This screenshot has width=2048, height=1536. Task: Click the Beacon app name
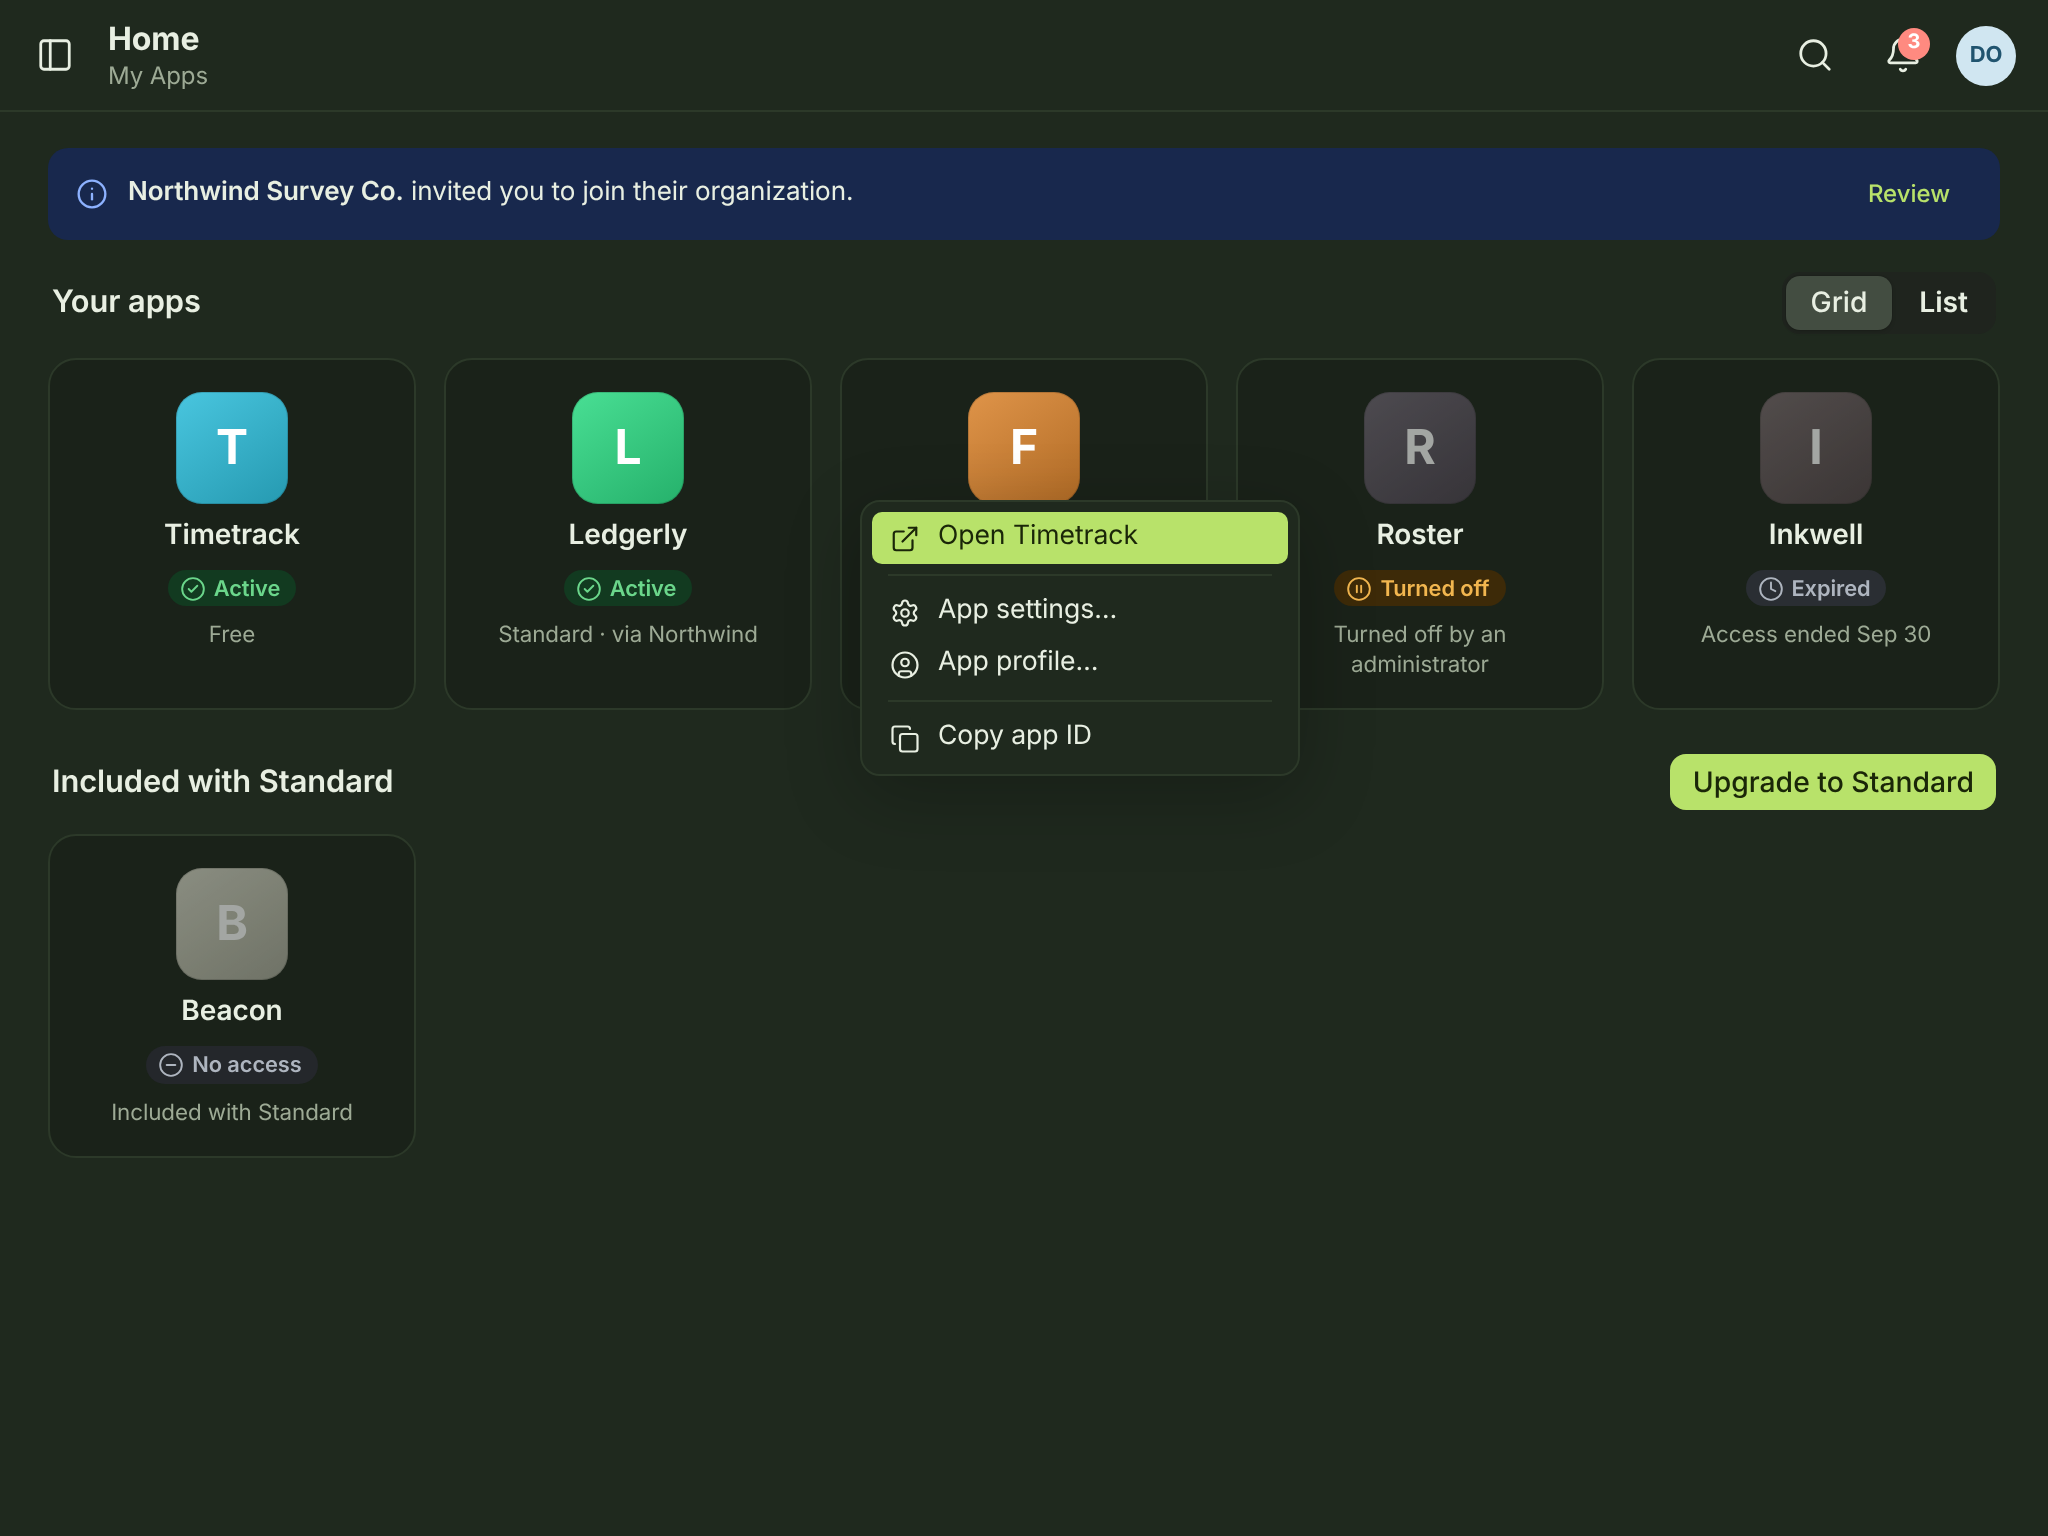(x=232, y=1010)
